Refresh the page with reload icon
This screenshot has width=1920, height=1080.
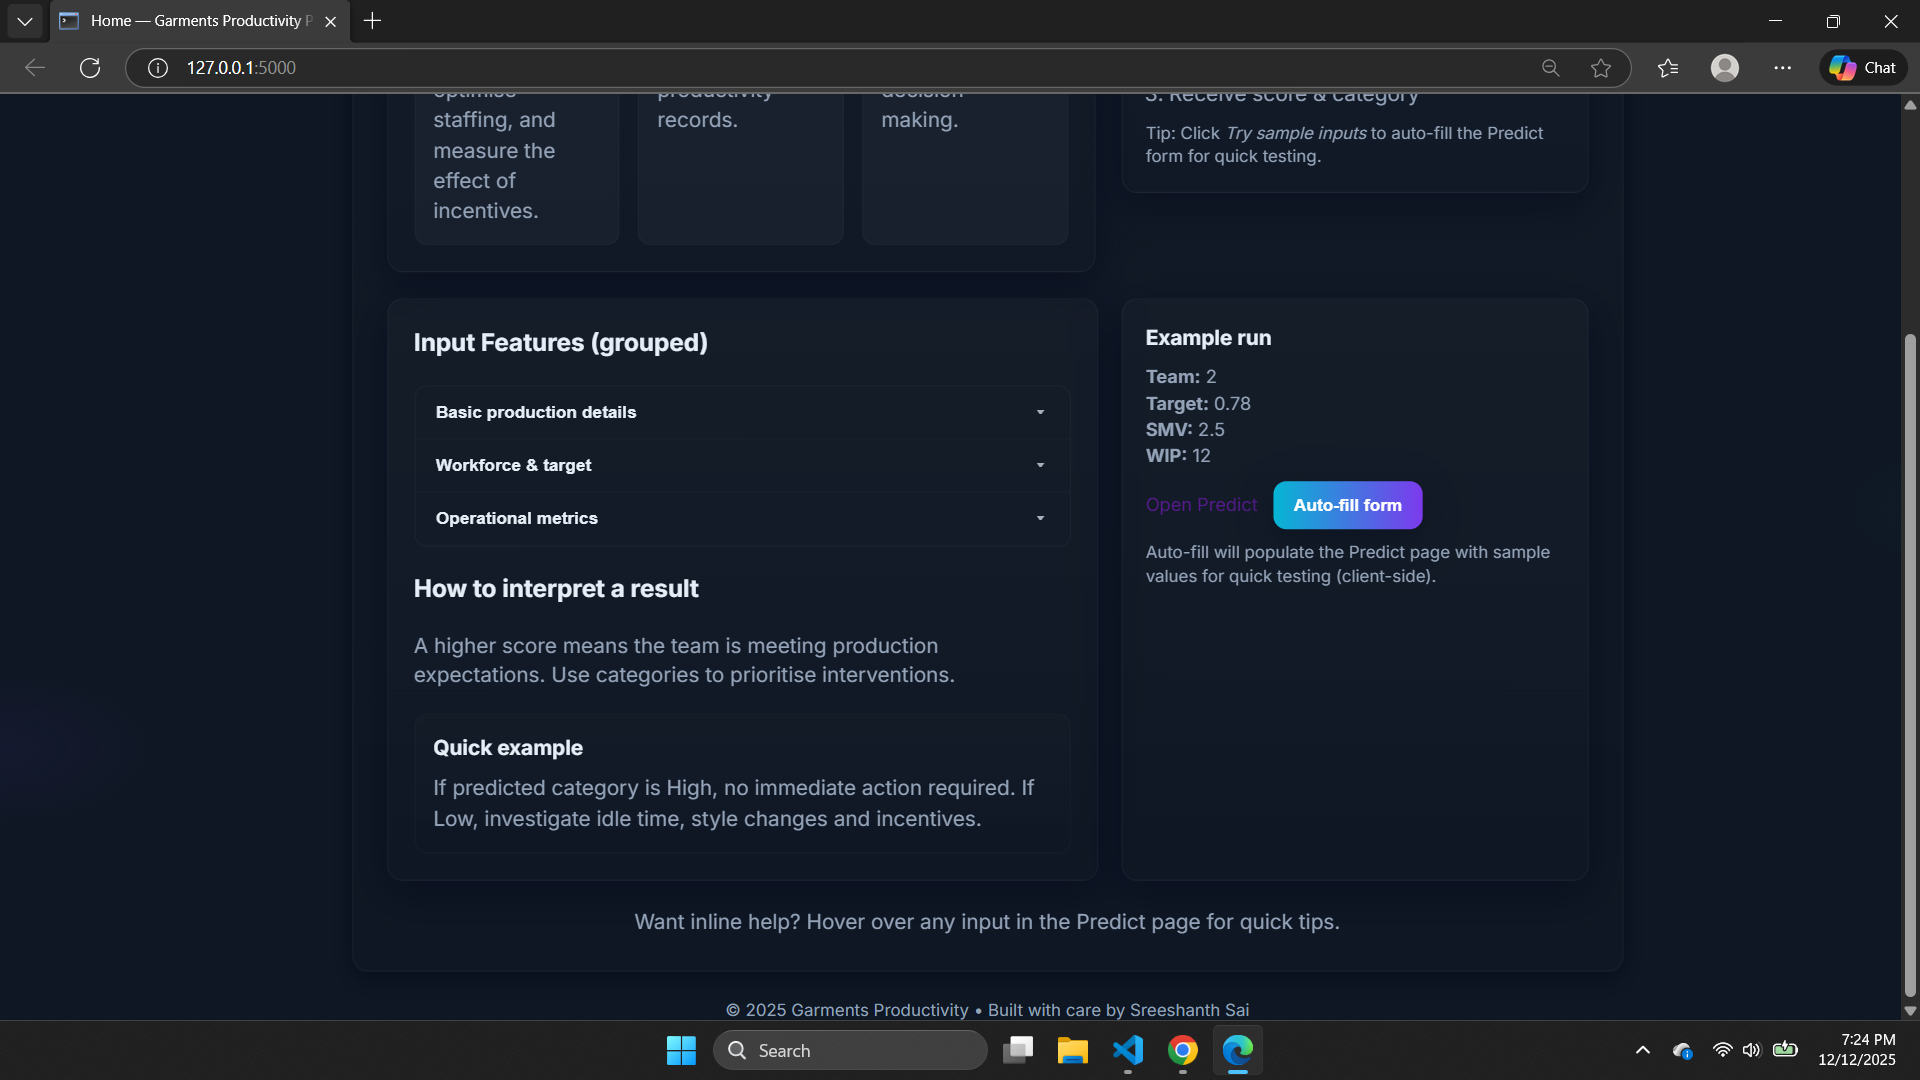(90, 68)
